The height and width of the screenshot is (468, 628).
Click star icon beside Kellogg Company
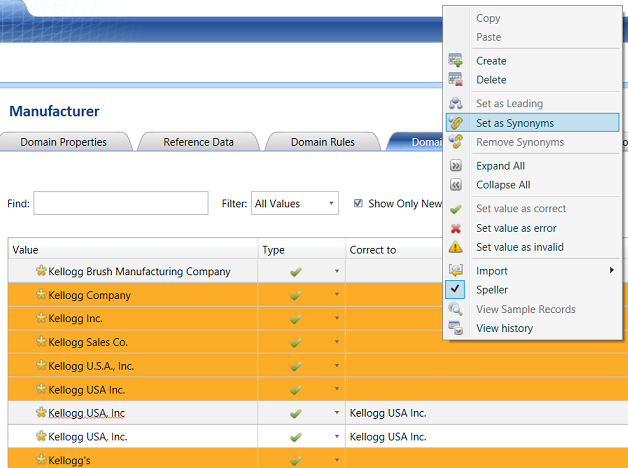pos(41,295)
